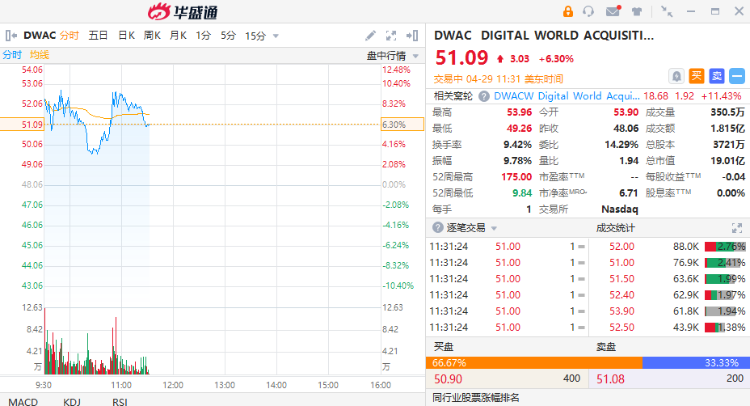Screen dimensions: 750x406
Task: Collapse the left panel icon before DWAC
Action: [10, 35]
